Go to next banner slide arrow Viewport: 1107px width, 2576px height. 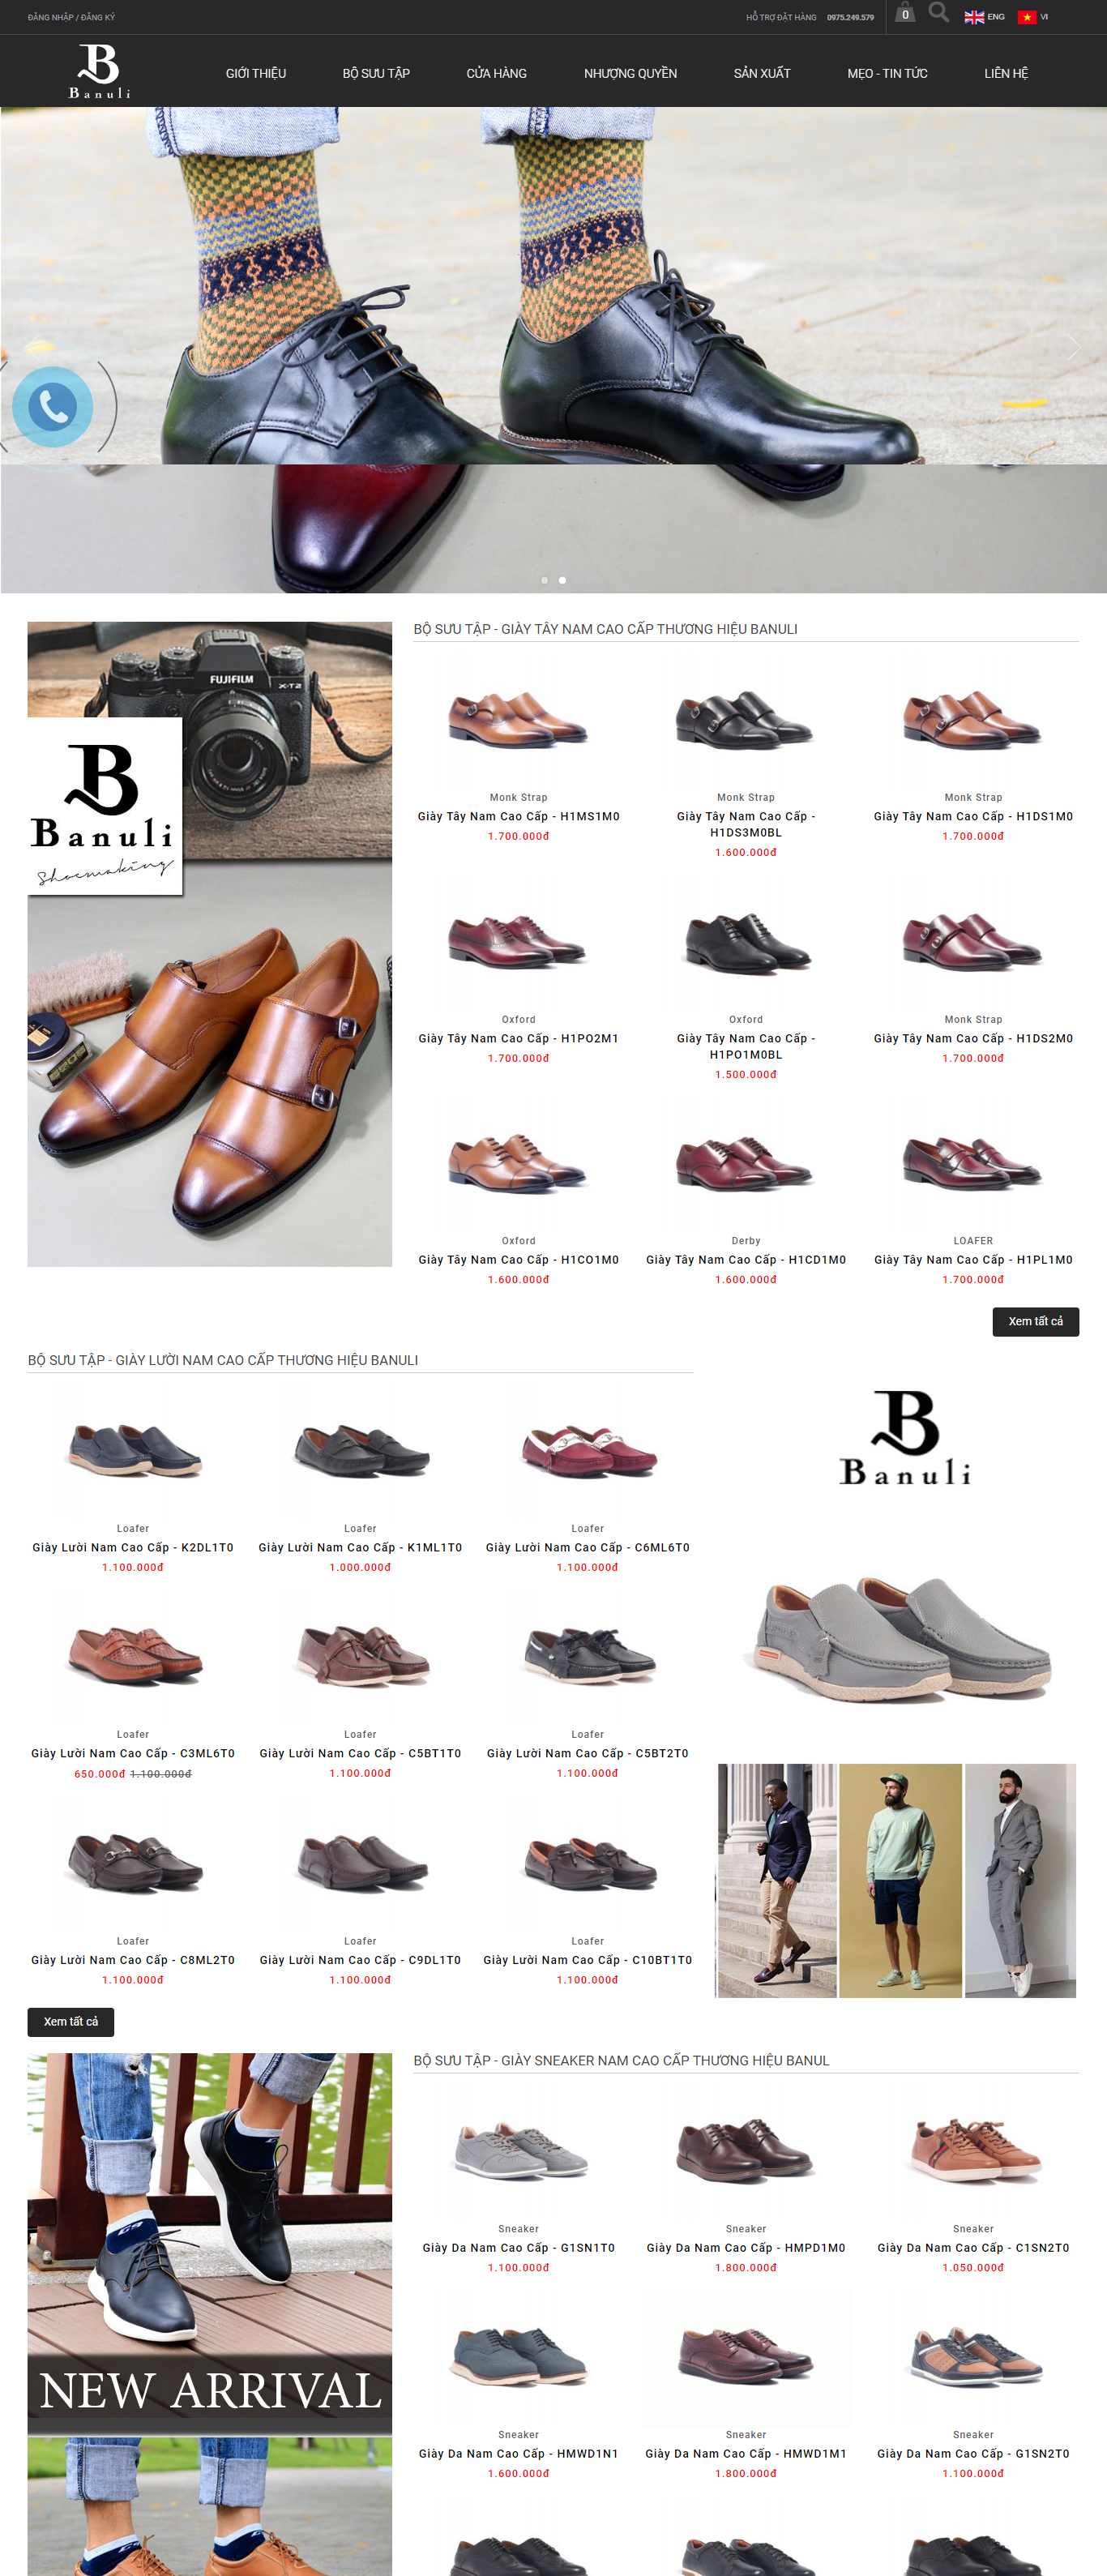[x=1072, y=347]
